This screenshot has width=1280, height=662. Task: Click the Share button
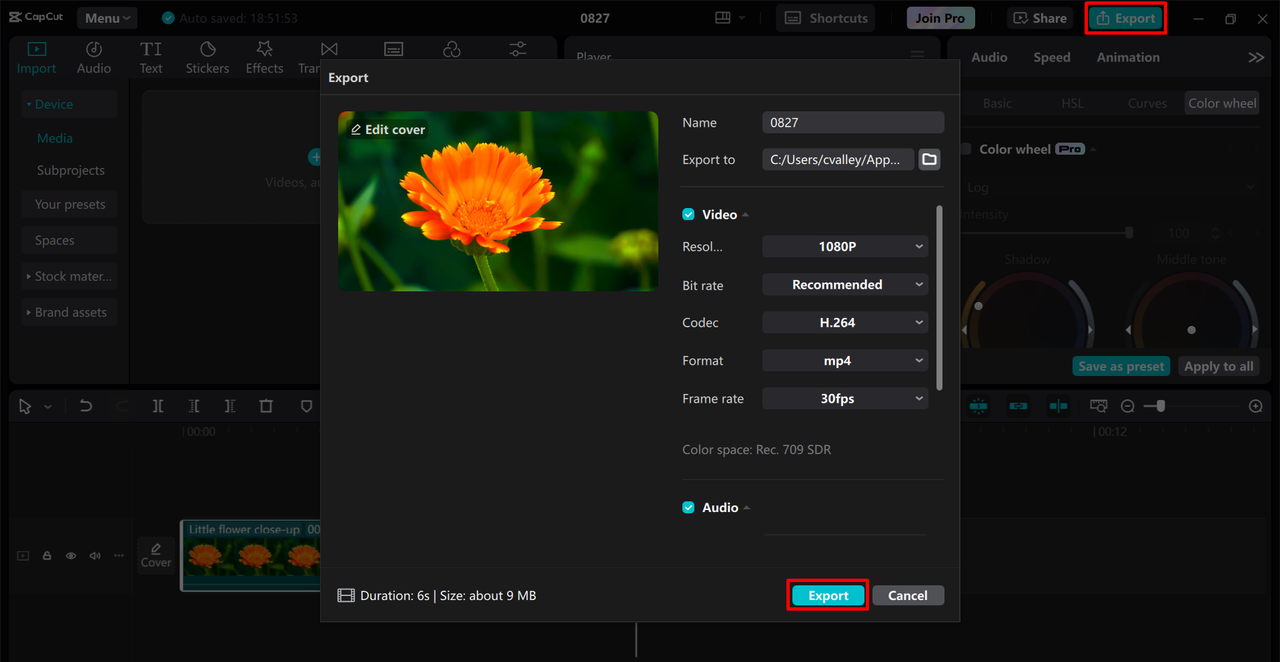click(x=1040, y=18)
